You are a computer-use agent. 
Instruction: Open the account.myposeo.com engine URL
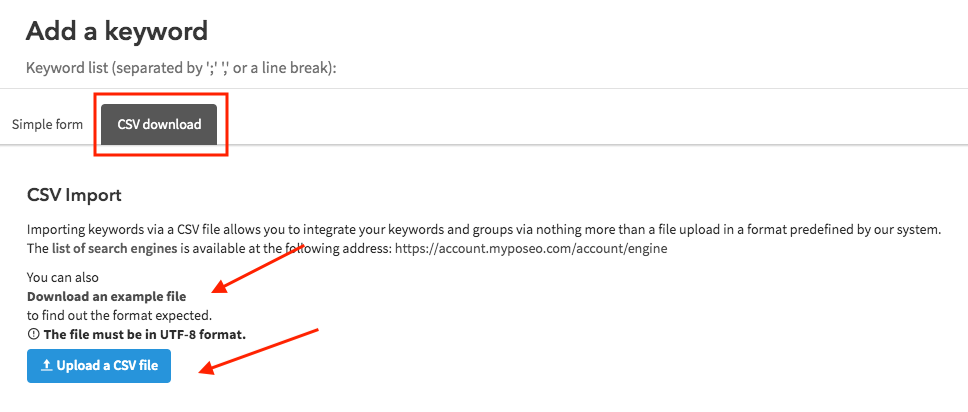coord(531,250)
